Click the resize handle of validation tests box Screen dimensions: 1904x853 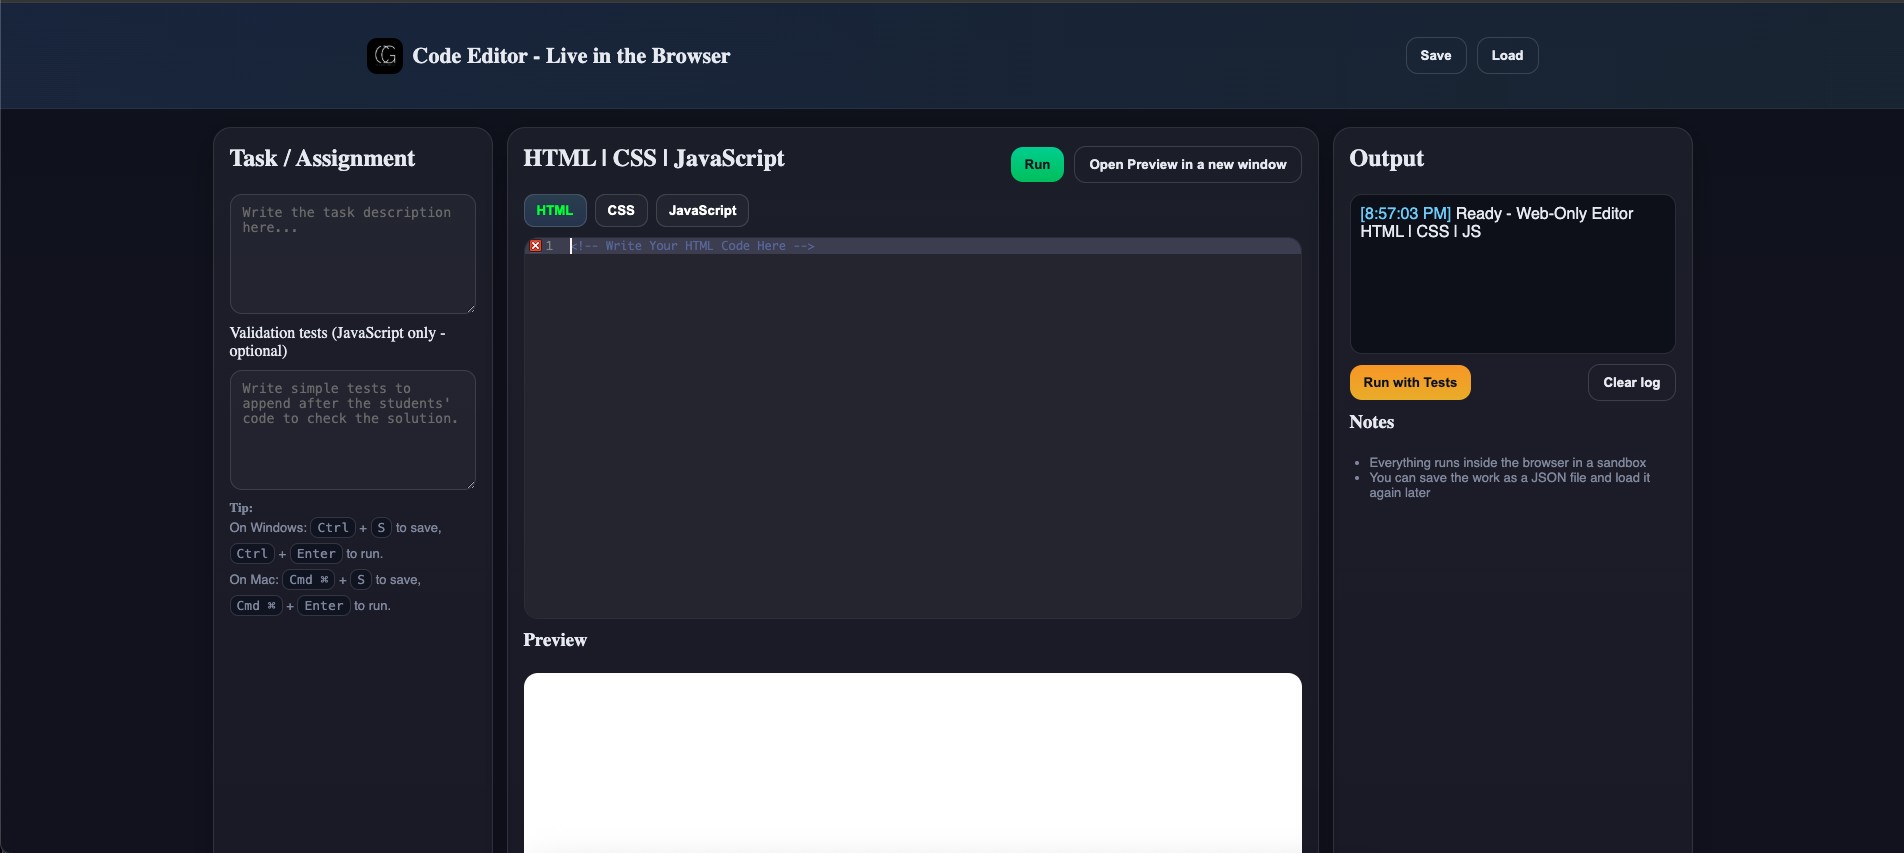470,484
